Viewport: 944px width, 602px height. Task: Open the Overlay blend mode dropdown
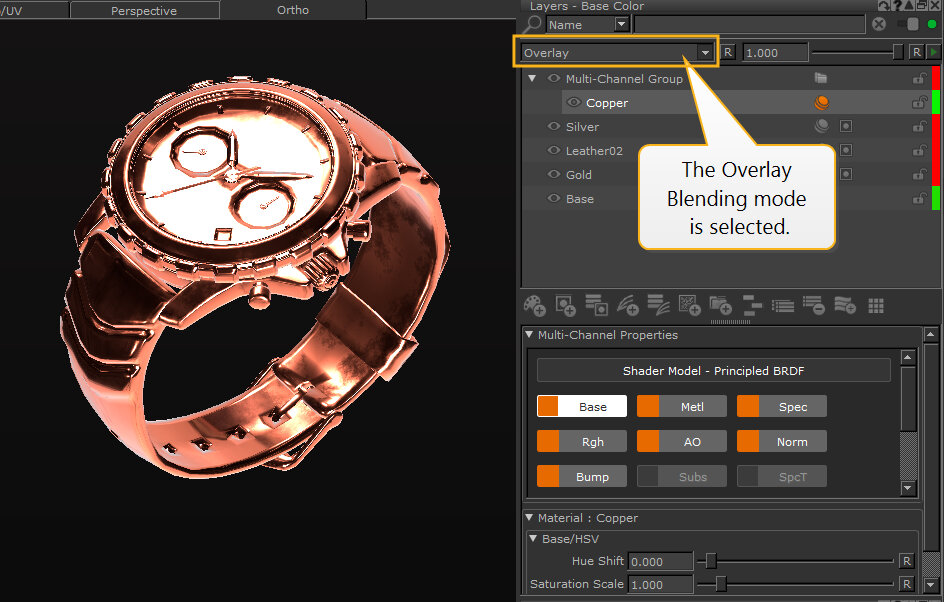pos(706,53)
